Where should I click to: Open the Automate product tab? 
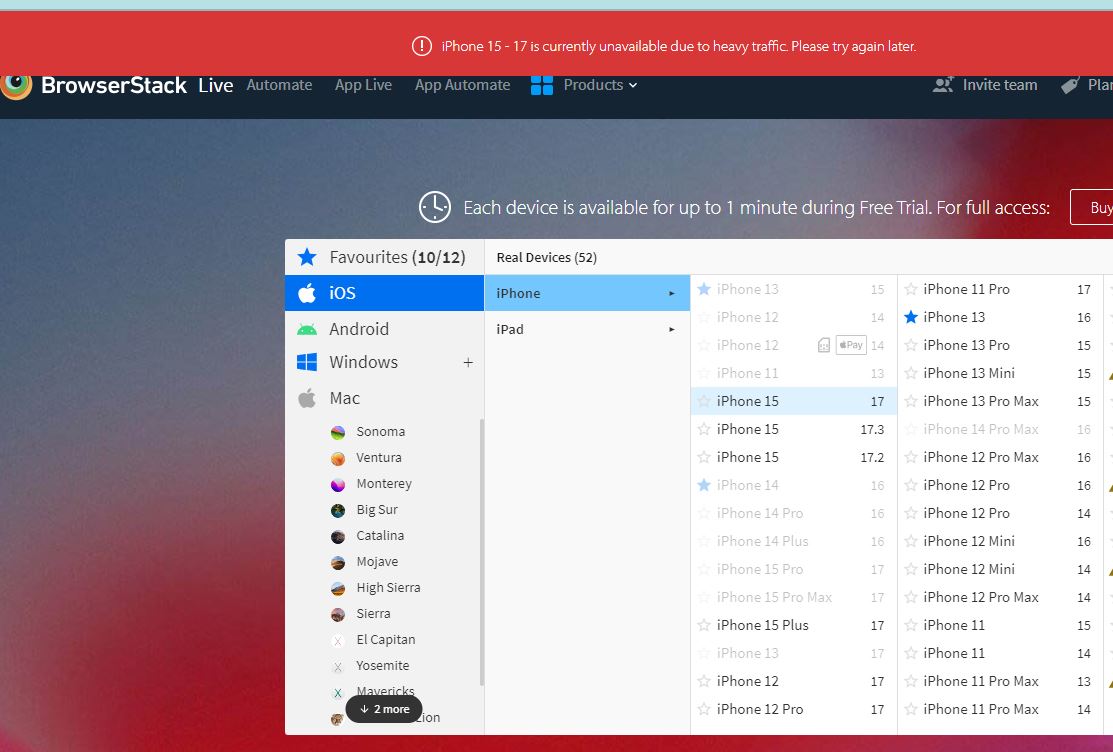pos(279,85)
